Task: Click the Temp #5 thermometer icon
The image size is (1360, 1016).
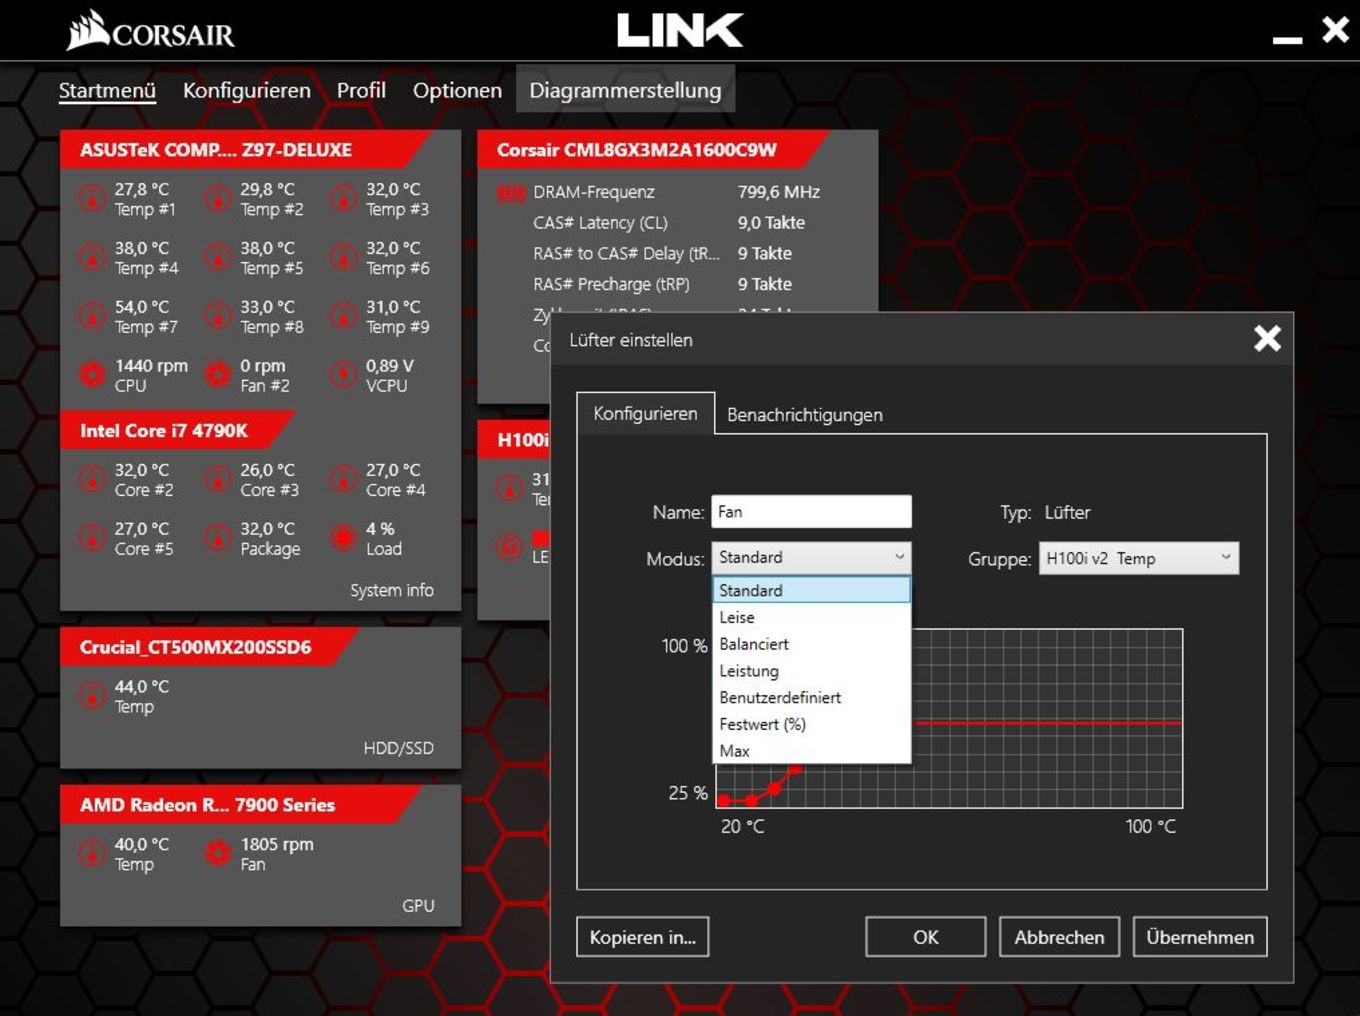Action: coord(218,258)
